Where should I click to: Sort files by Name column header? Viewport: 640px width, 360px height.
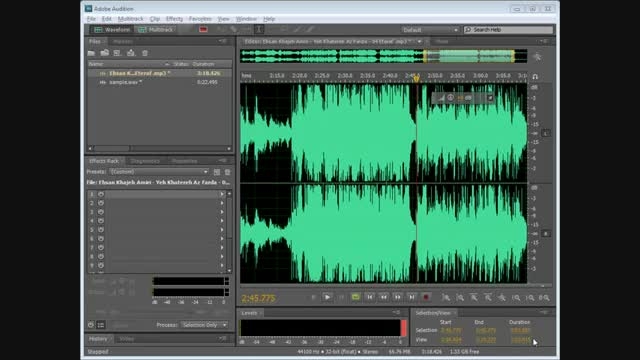pos(96,64)
